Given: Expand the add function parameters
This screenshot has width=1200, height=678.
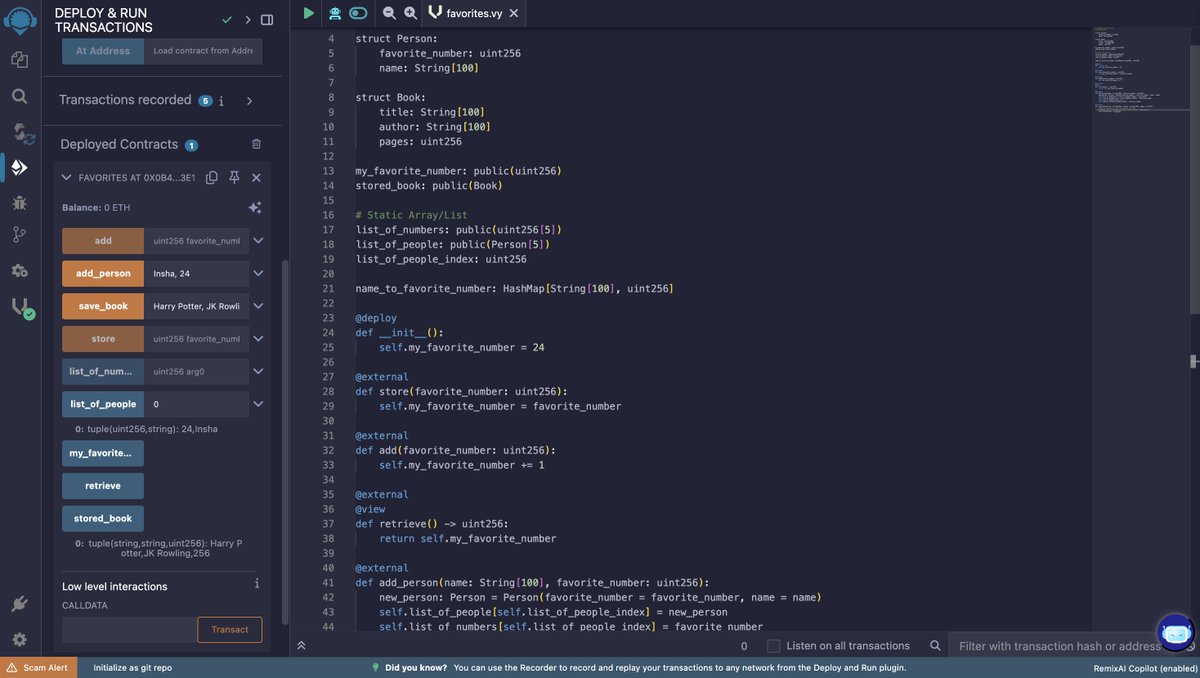Looking at the screenshot, I should click(258, 241).
